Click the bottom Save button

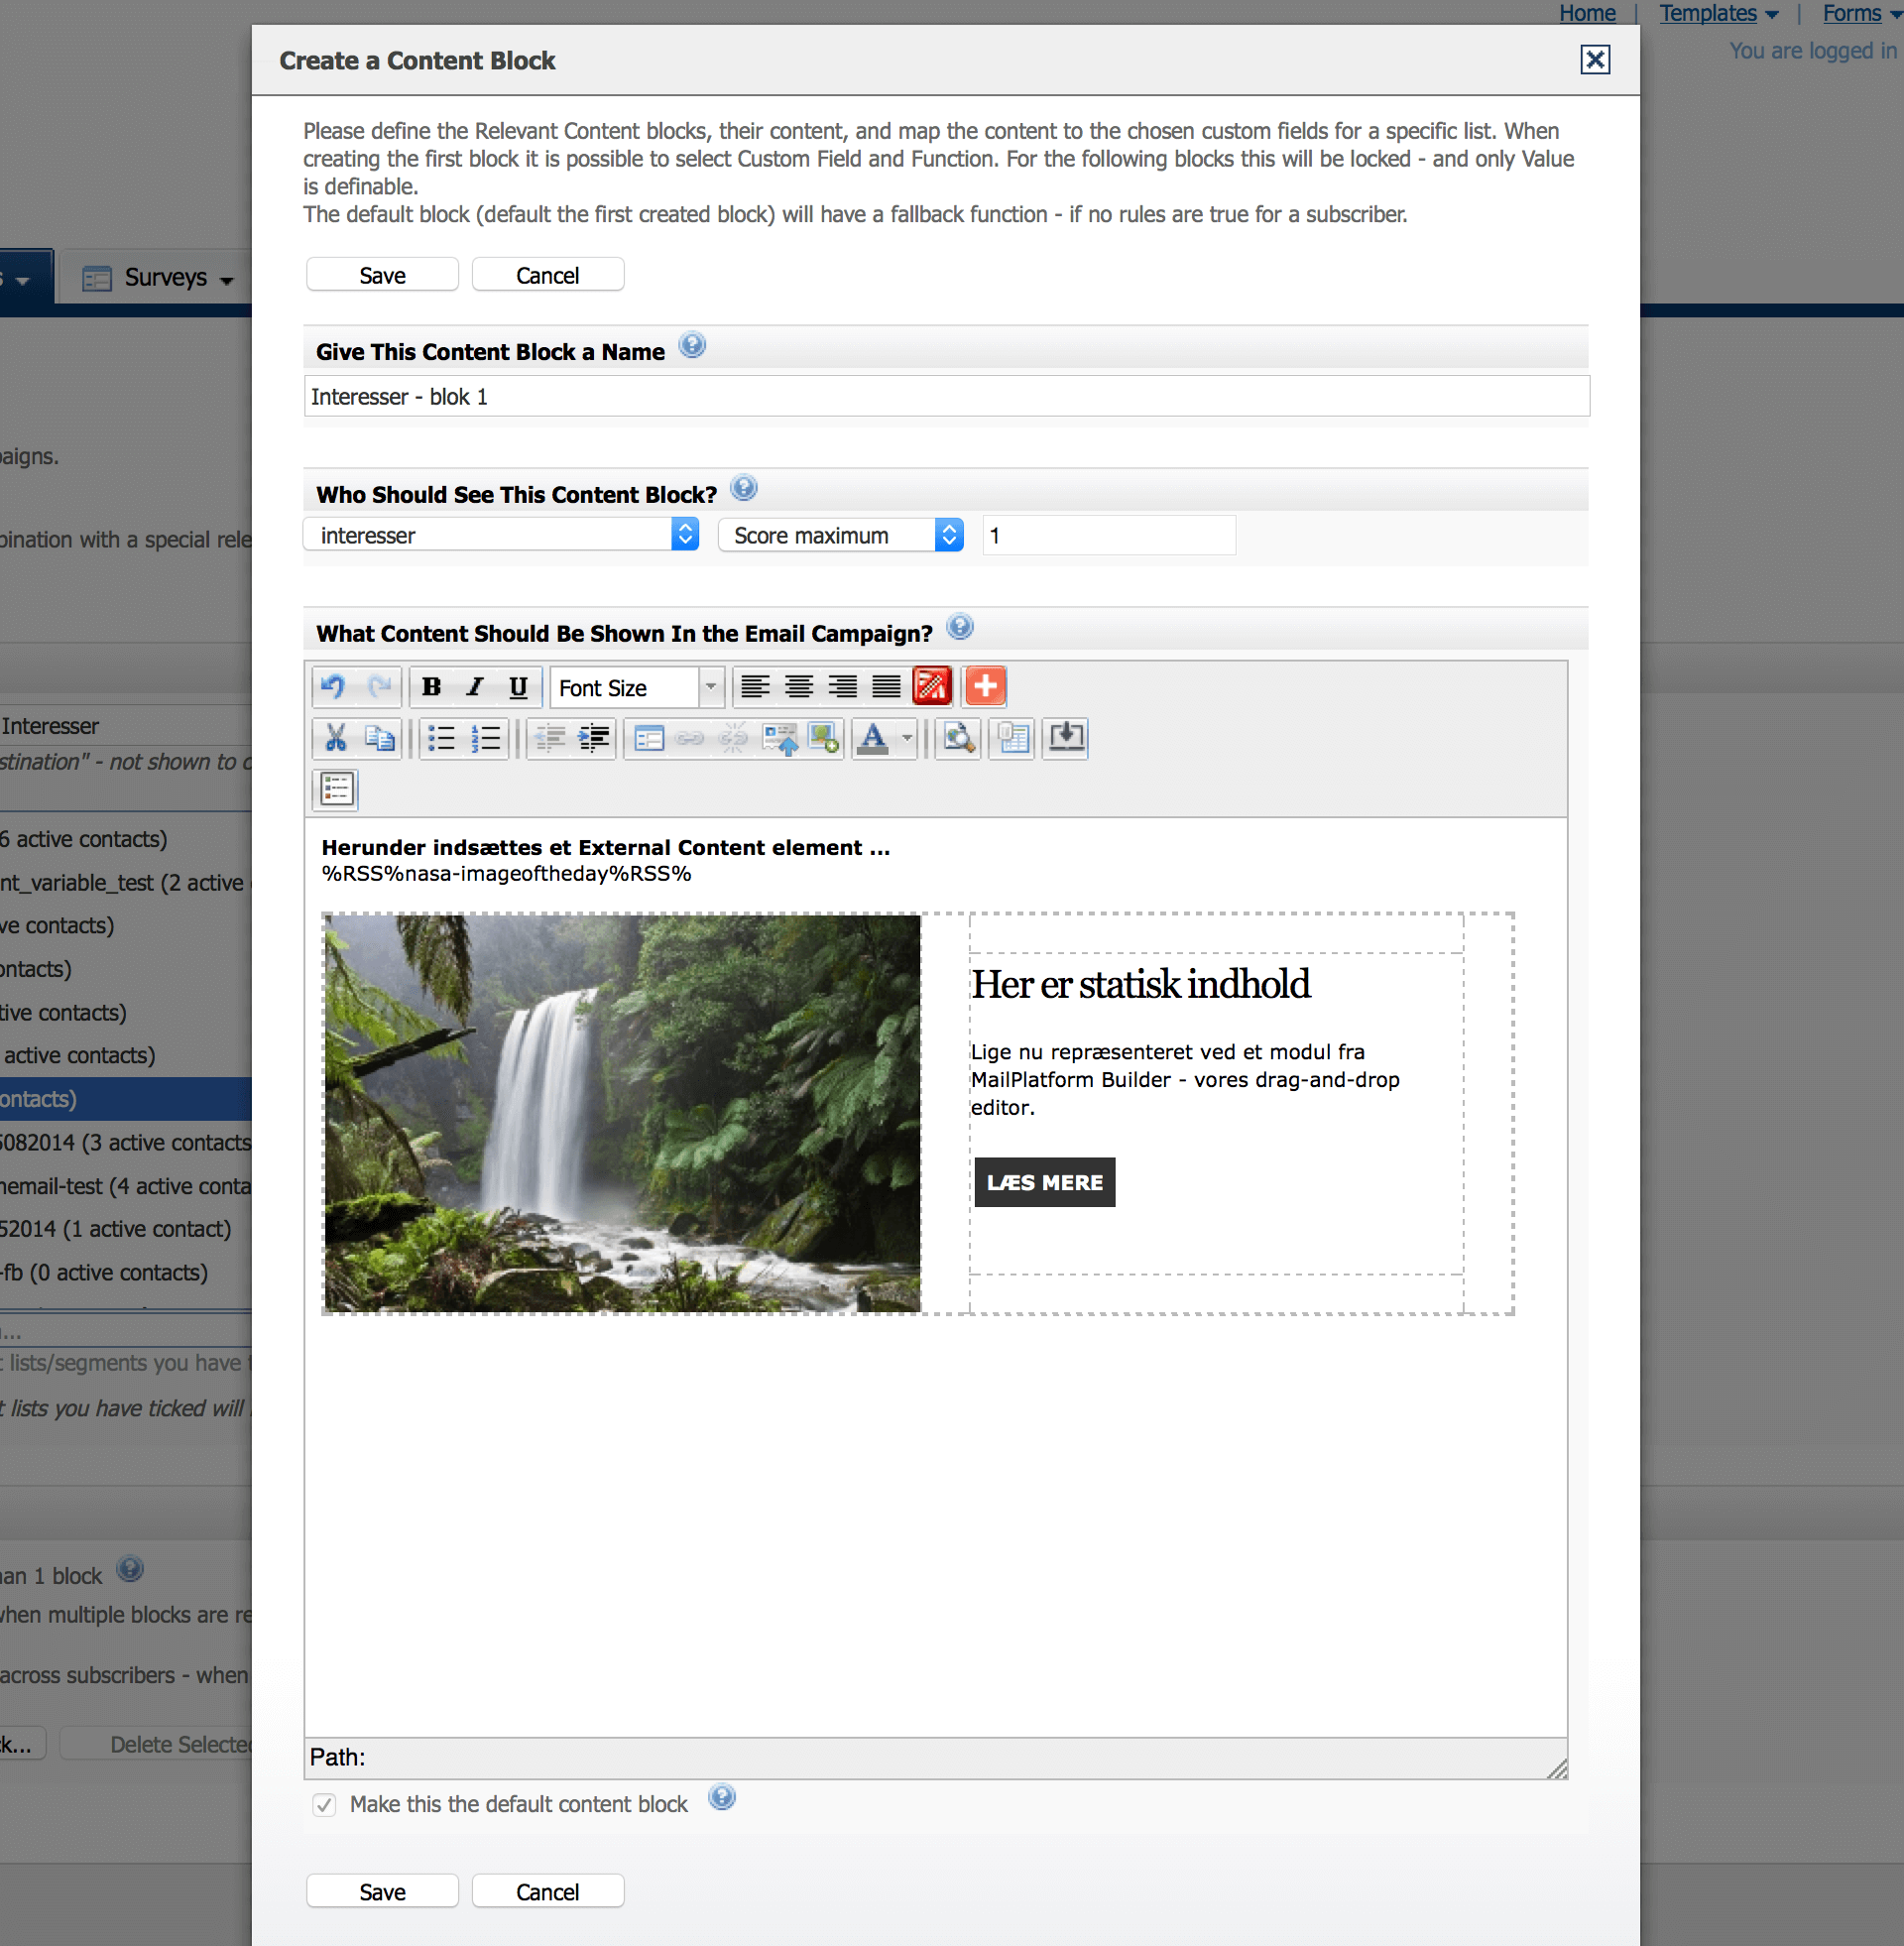pyautogui.click(x=382, y=1891)
